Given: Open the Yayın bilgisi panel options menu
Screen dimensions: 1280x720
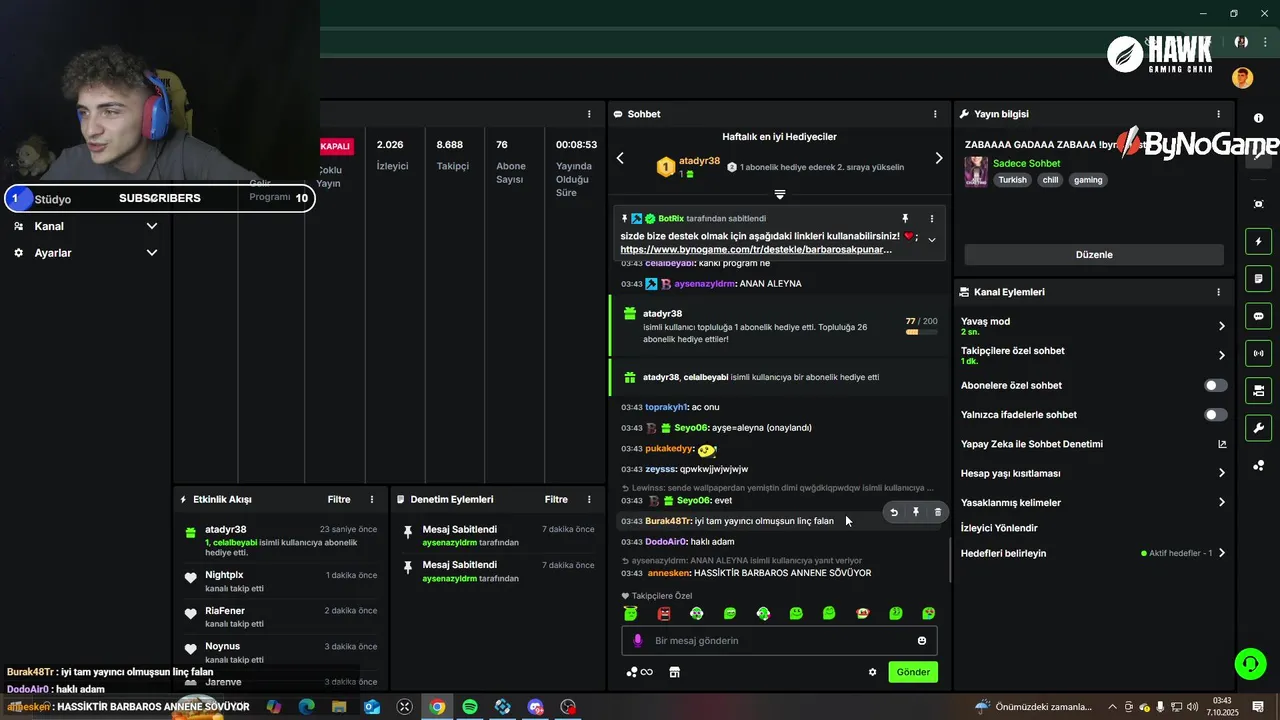Looking at the screenshot, I should 1218,114.
